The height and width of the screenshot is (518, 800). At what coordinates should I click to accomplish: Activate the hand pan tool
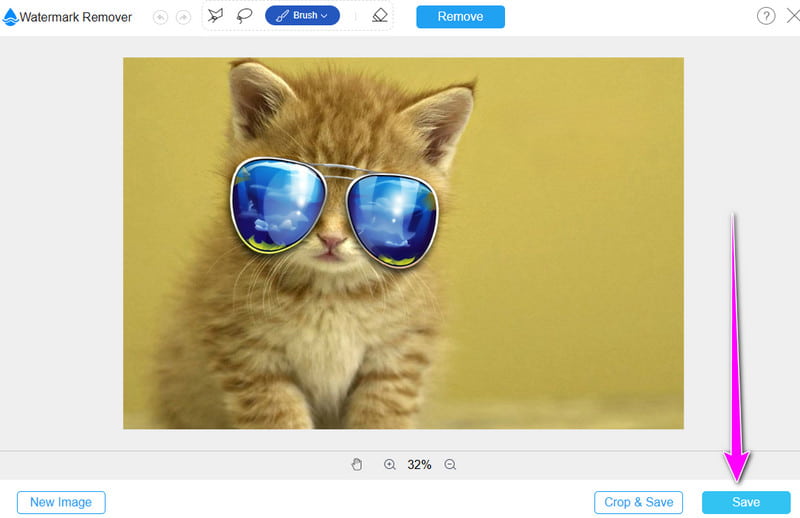pyautogui.click(x=358, y=465)
